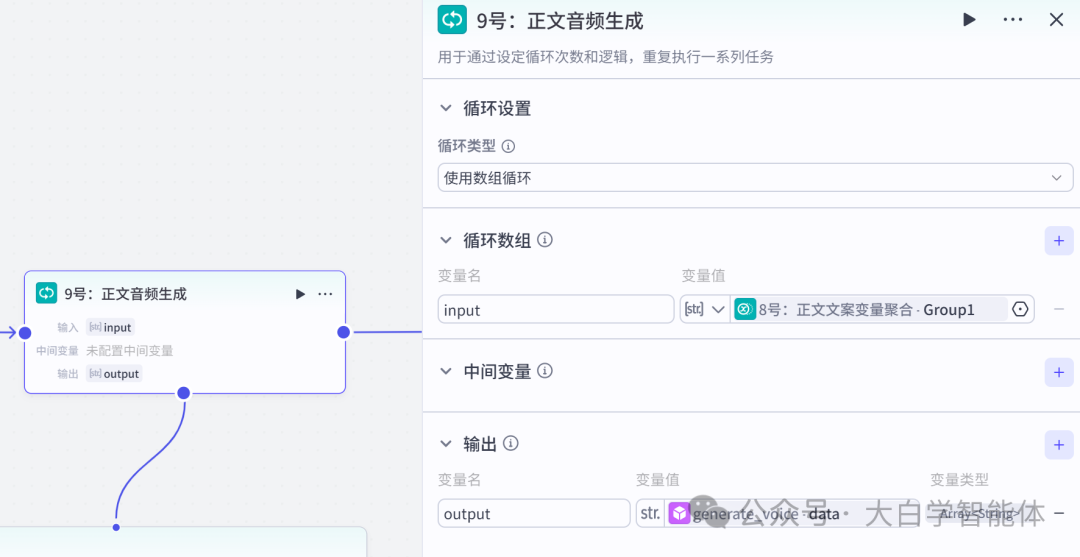Collapse the 循环数组 section
The image size is (1080, 557).
[x=446, y=240]
